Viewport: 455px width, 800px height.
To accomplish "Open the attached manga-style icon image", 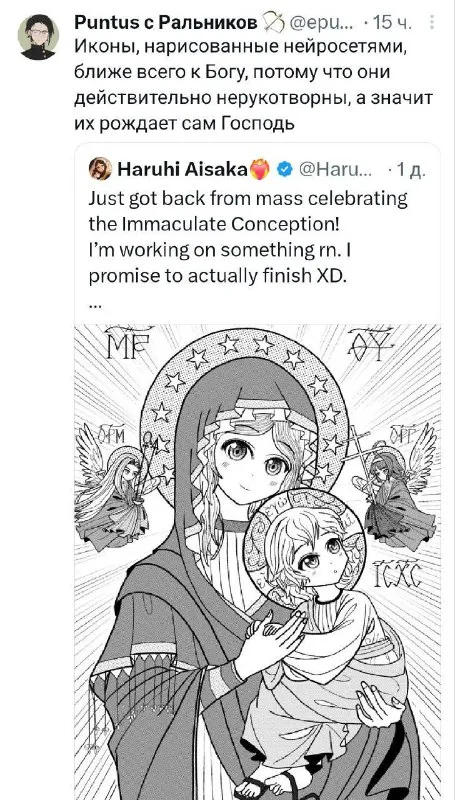I will click(x=258, y=562).
